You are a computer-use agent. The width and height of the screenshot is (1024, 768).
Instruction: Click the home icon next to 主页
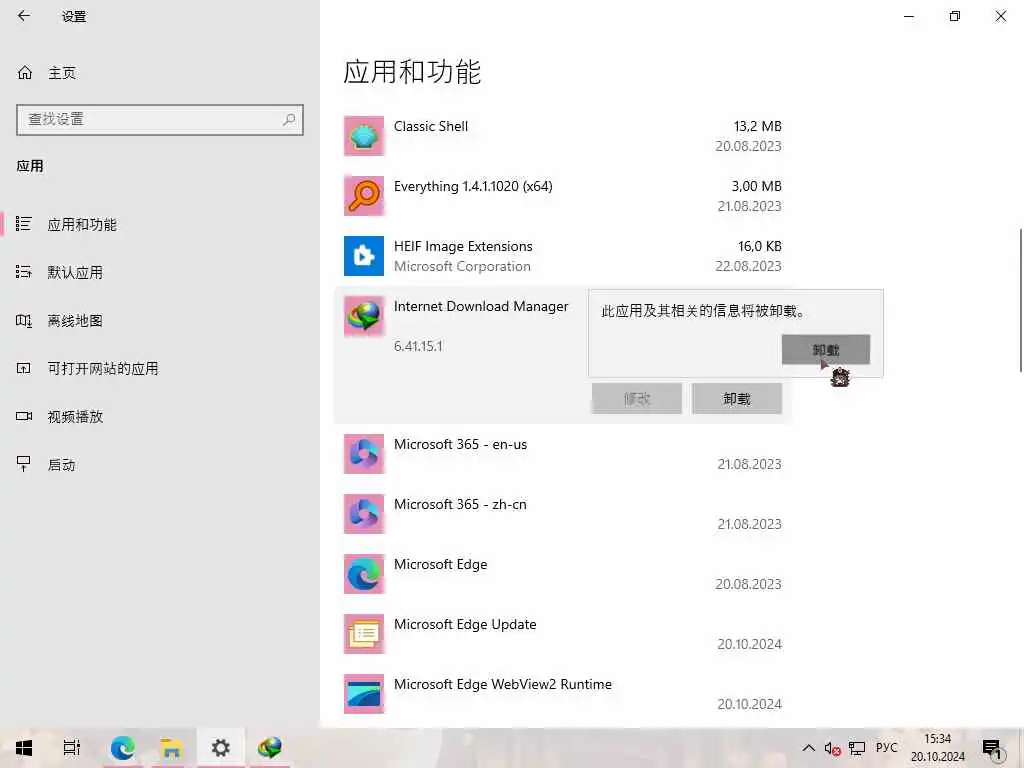[25, 72]
